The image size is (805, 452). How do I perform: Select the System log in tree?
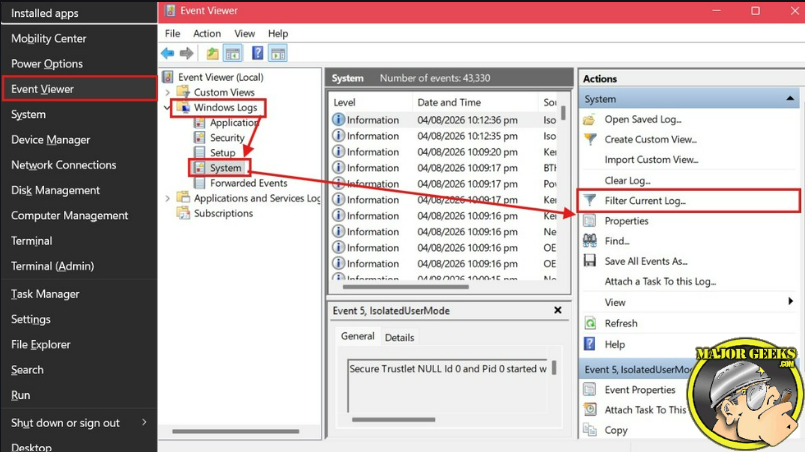click(225, 168)
